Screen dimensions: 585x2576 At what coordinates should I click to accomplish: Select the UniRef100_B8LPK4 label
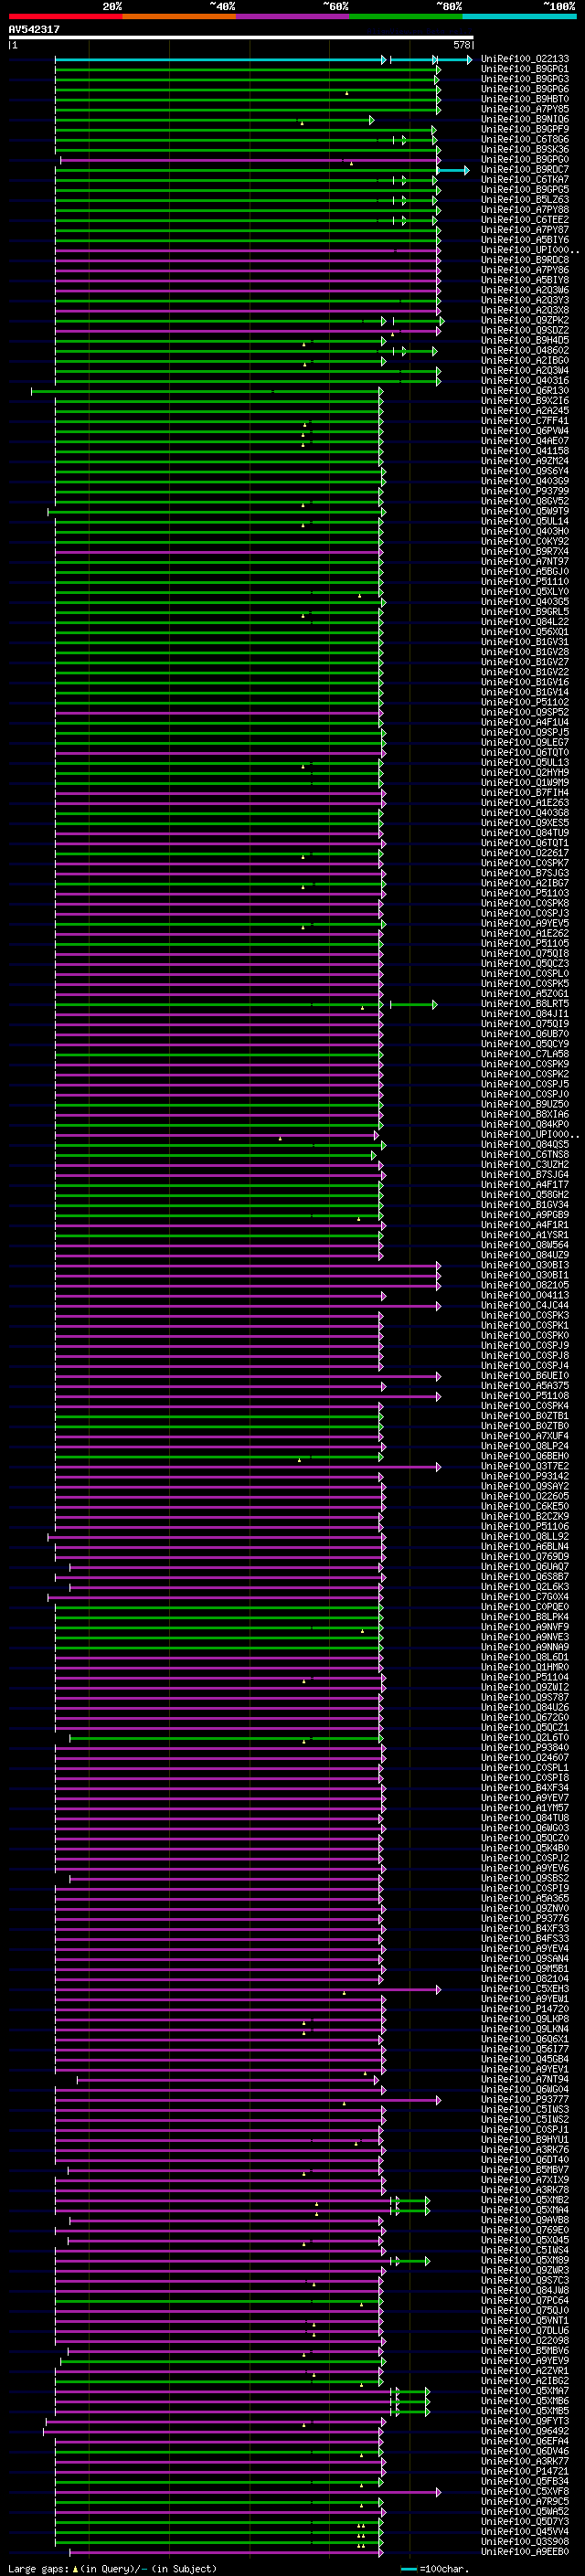pyautogui.click(x=525, y=1617)
